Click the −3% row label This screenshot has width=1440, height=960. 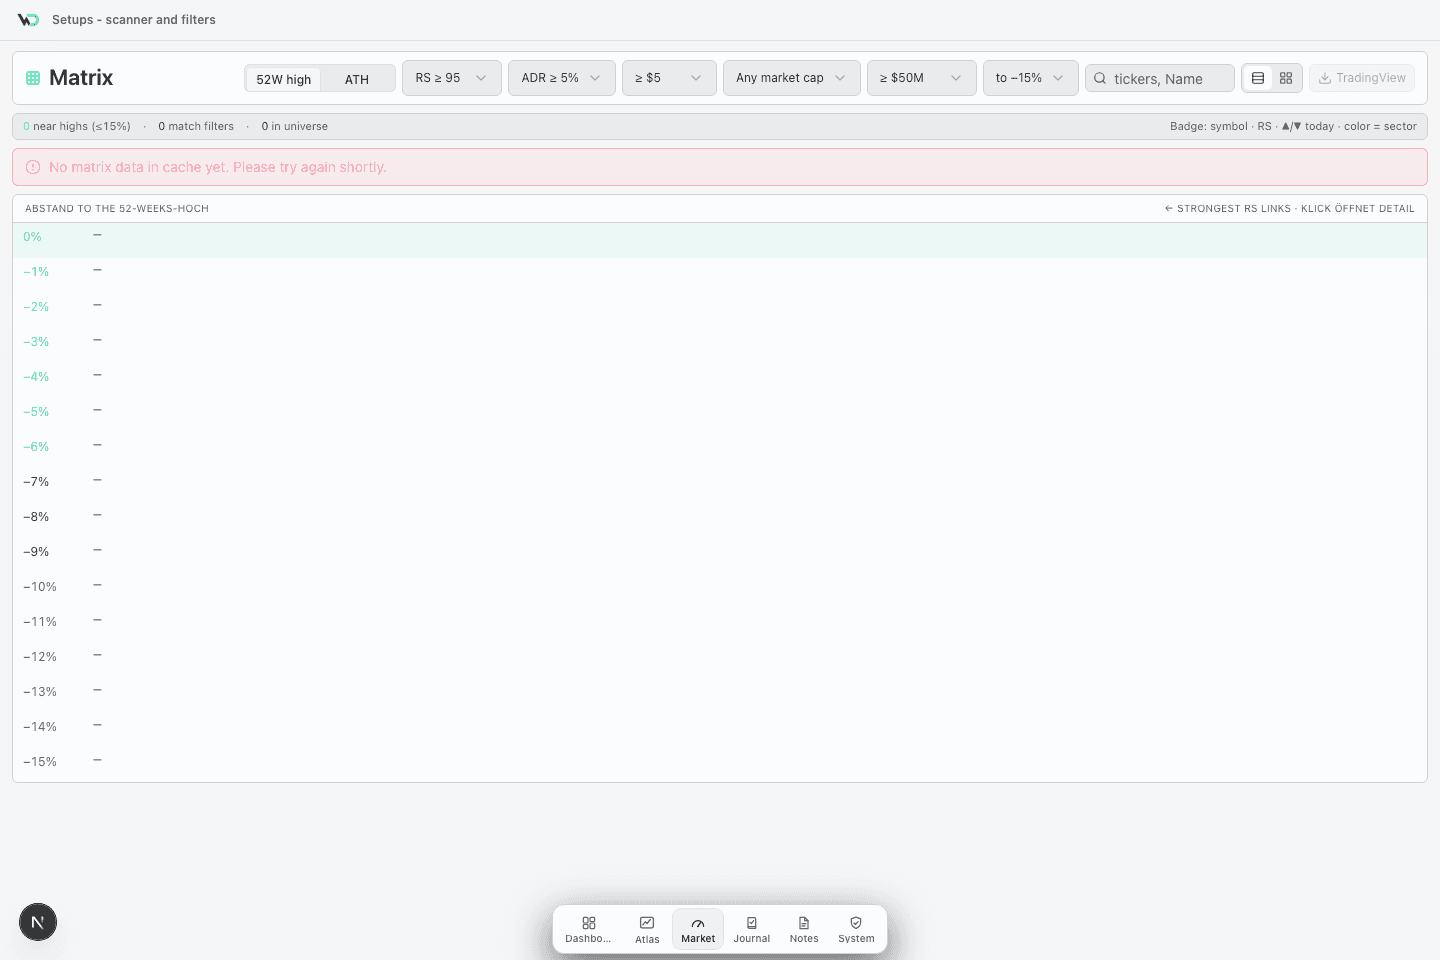coord(36,342)
